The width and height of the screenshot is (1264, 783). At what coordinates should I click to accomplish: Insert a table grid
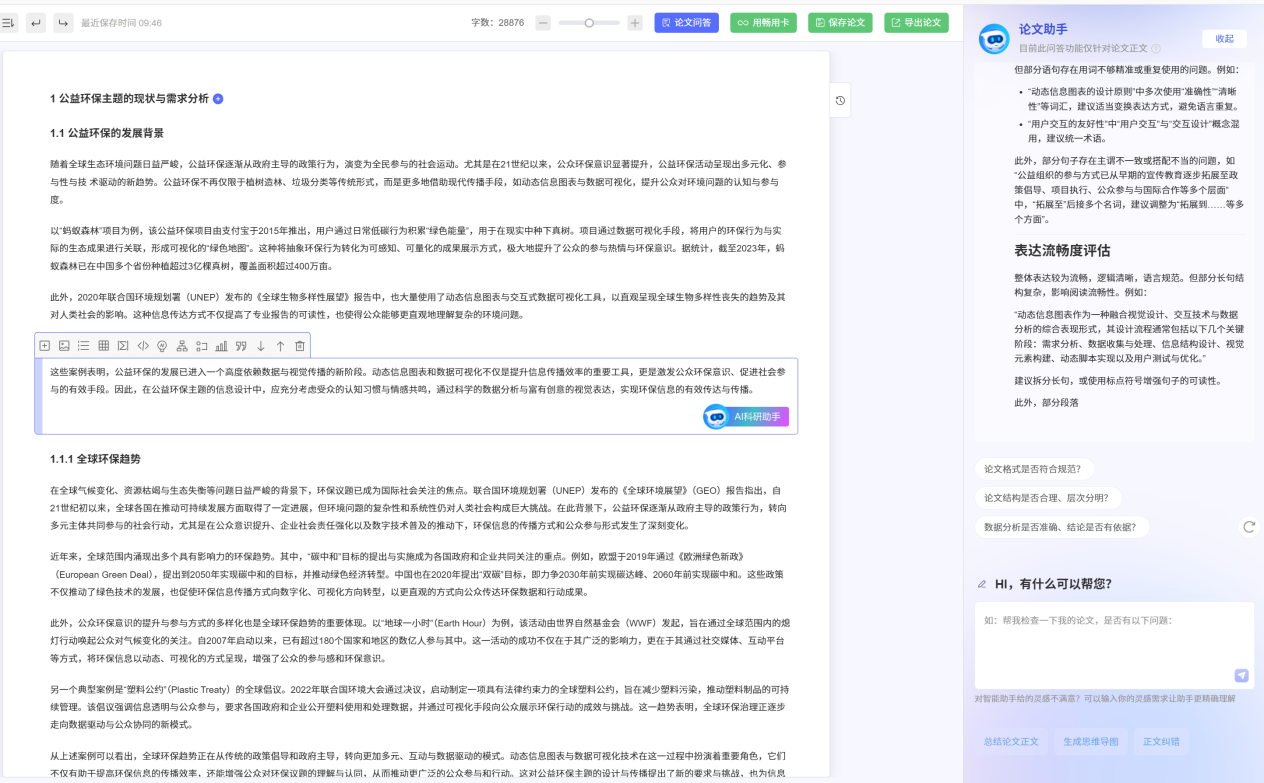(103, 346)
